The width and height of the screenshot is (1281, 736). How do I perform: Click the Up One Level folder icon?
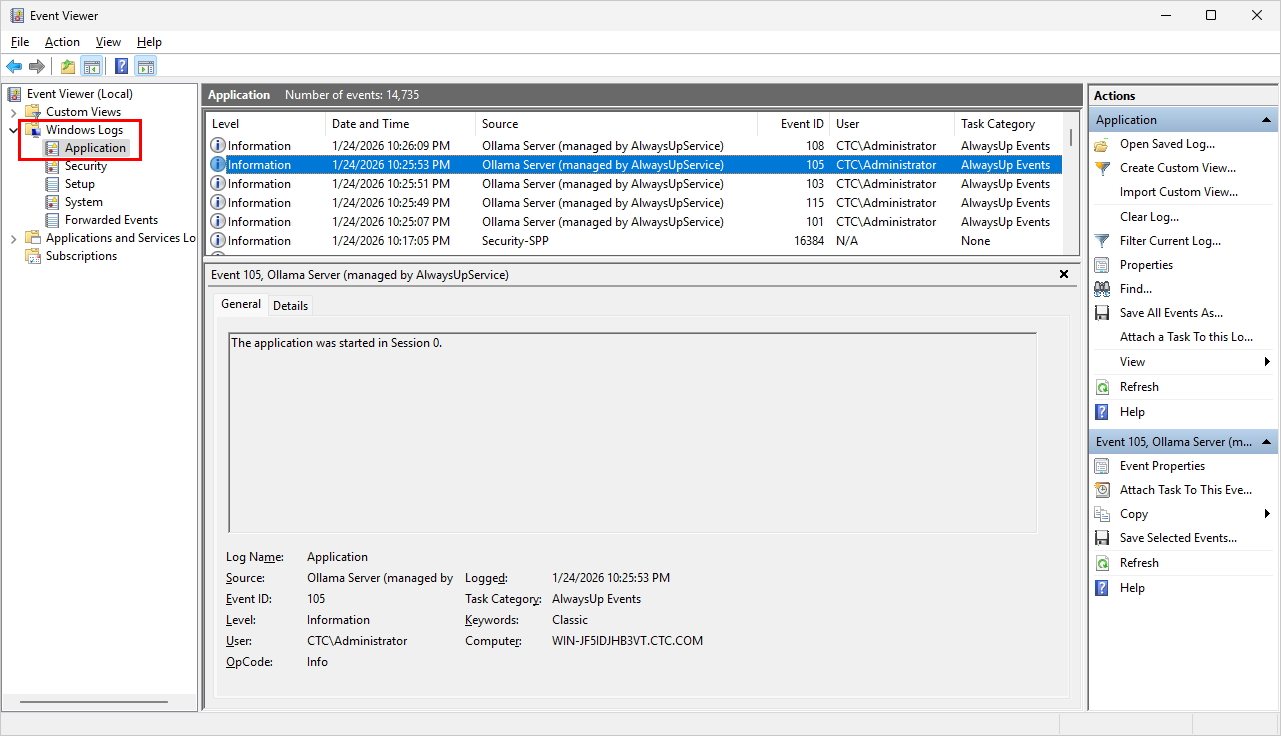pyautogui.click(x=67, y=67)
